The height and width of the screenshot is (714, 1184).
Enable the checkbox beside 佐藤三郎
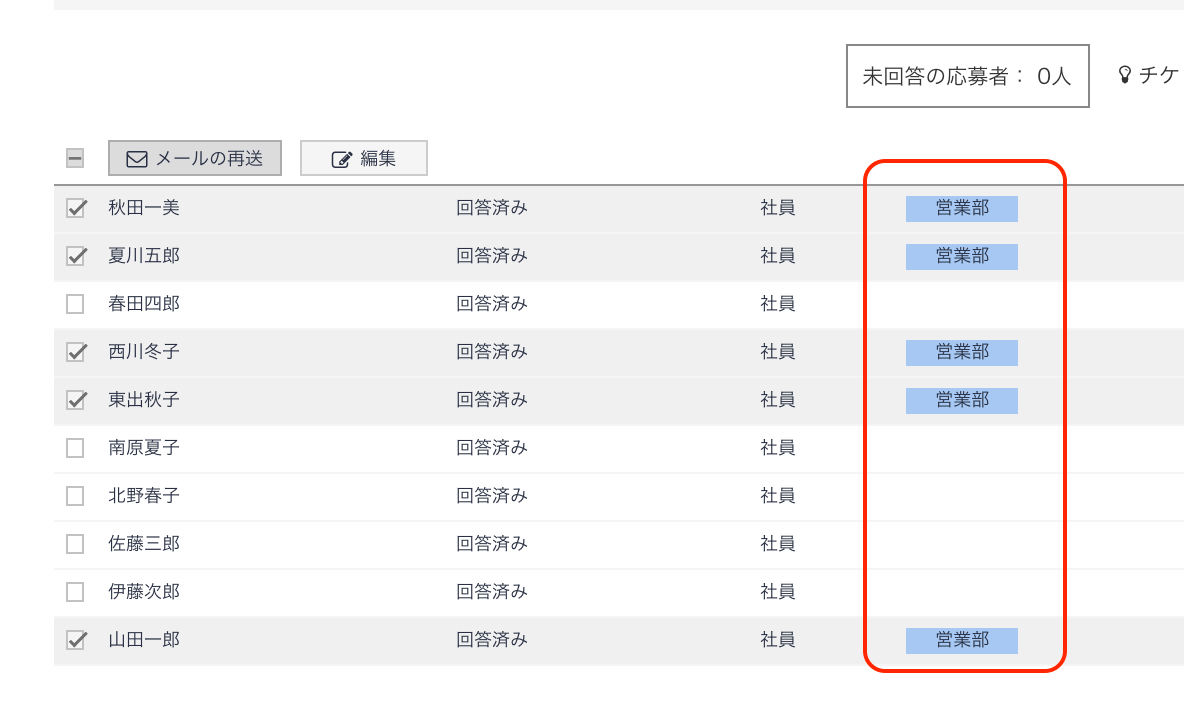[x=75, y=544]
